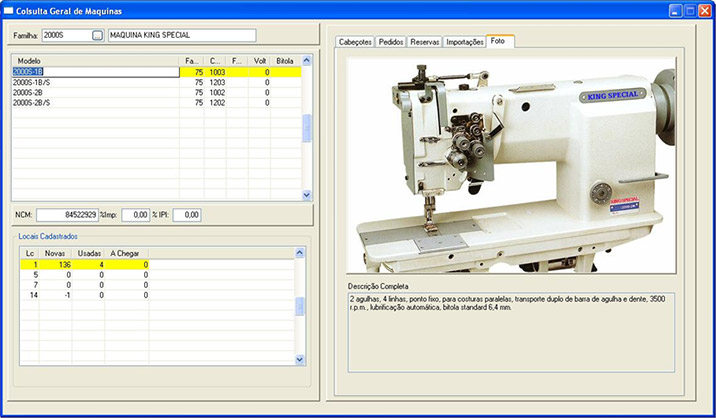Click the Família code field
The image size is (716, 418).
[67, 35]
